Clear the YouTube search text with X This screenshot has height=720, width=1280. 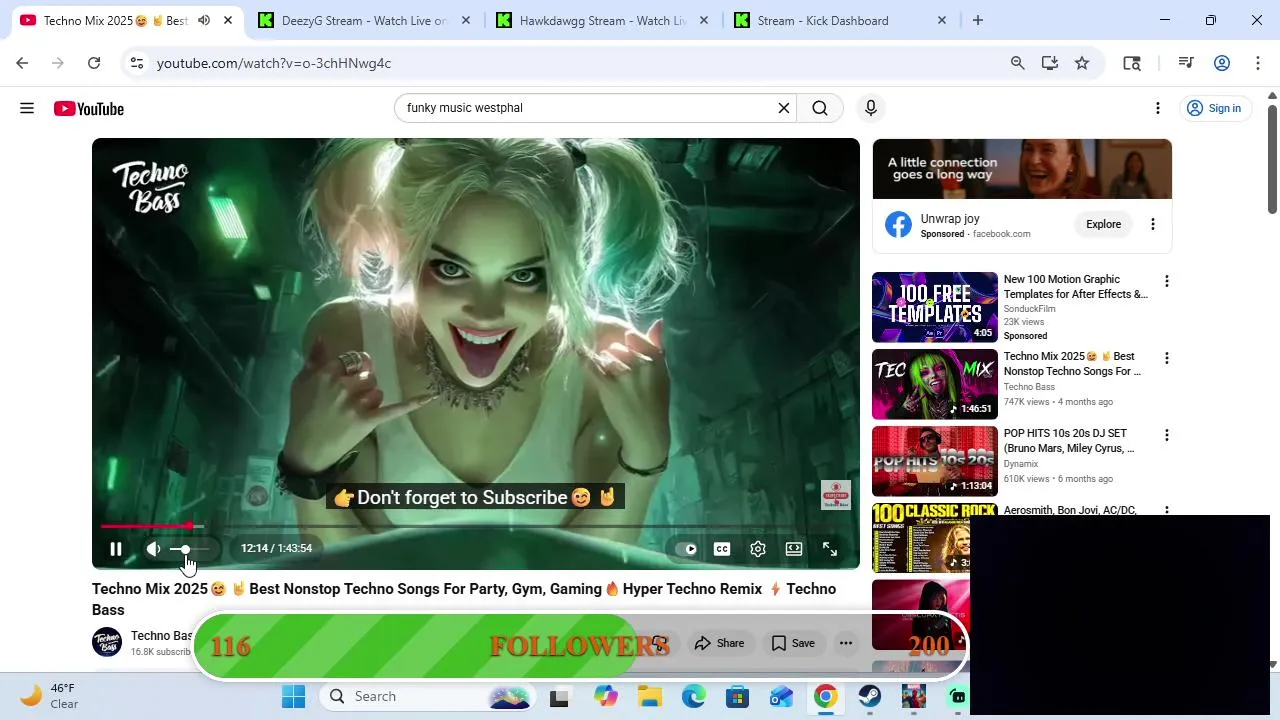pos(784,108)
